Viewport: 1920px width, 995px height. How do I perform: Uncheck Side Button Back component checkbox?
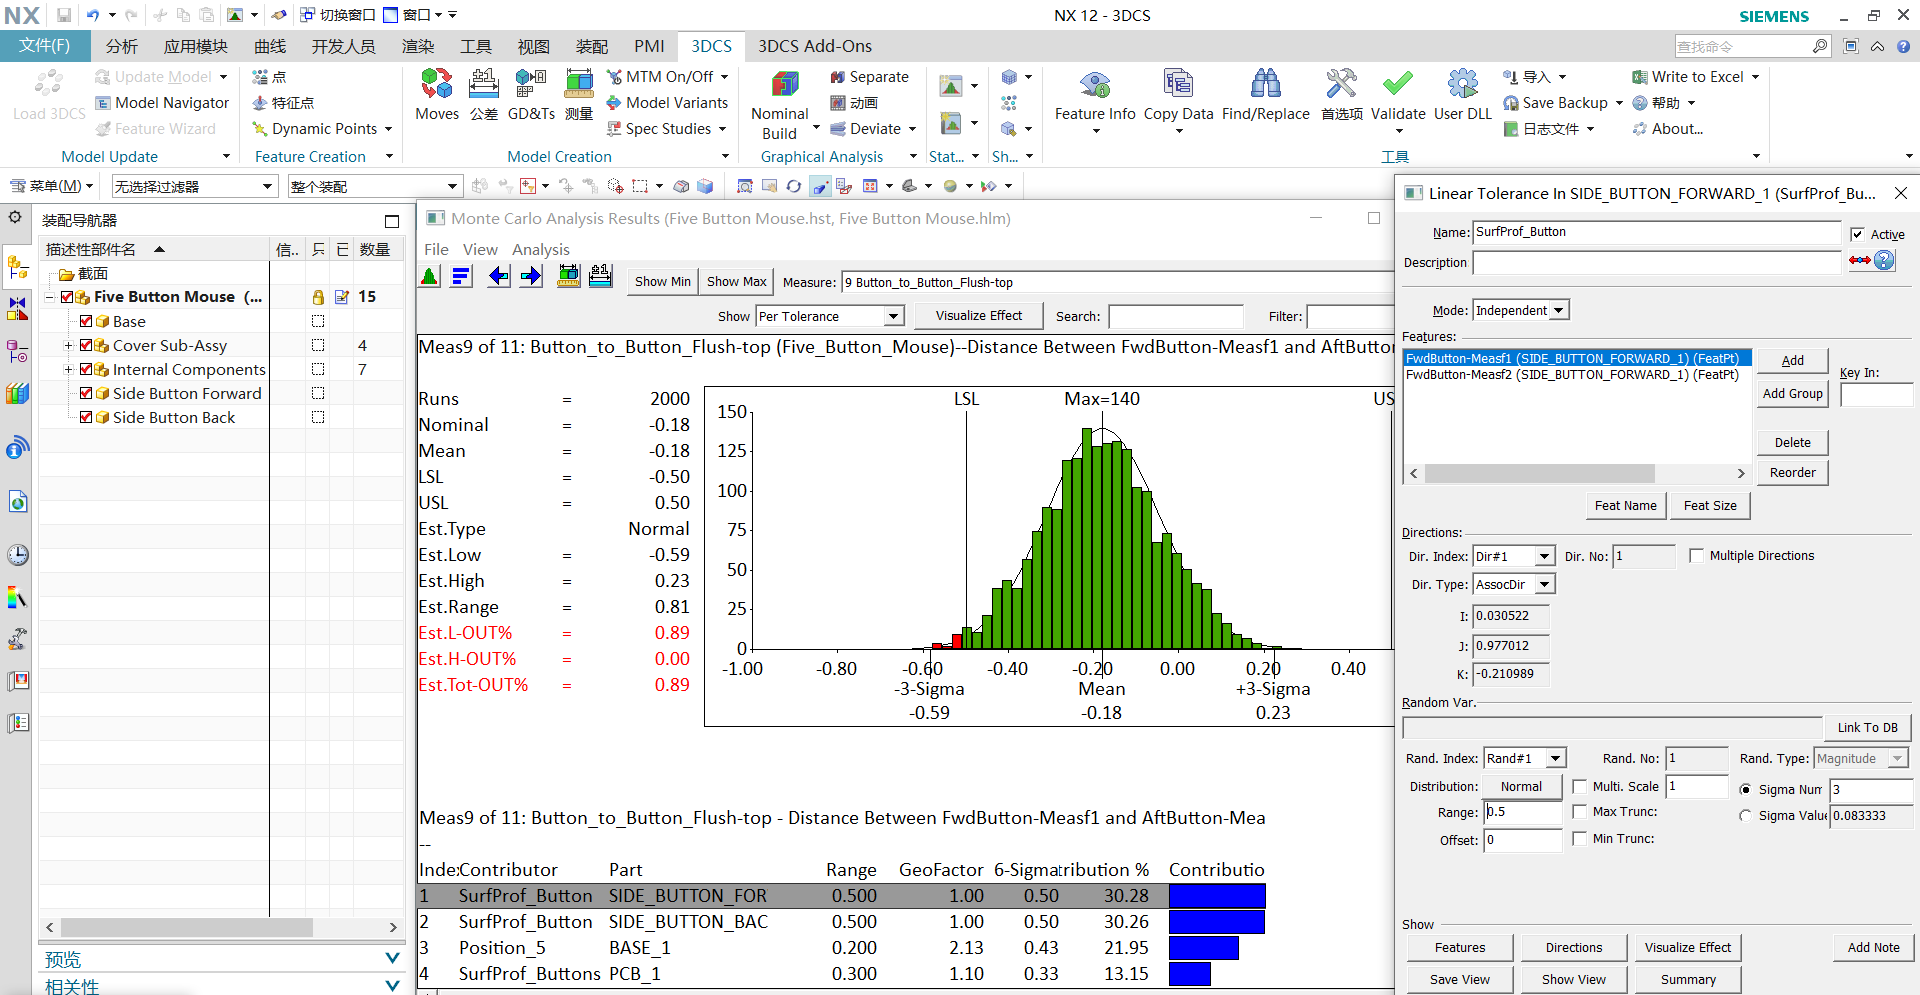point(86,417)
